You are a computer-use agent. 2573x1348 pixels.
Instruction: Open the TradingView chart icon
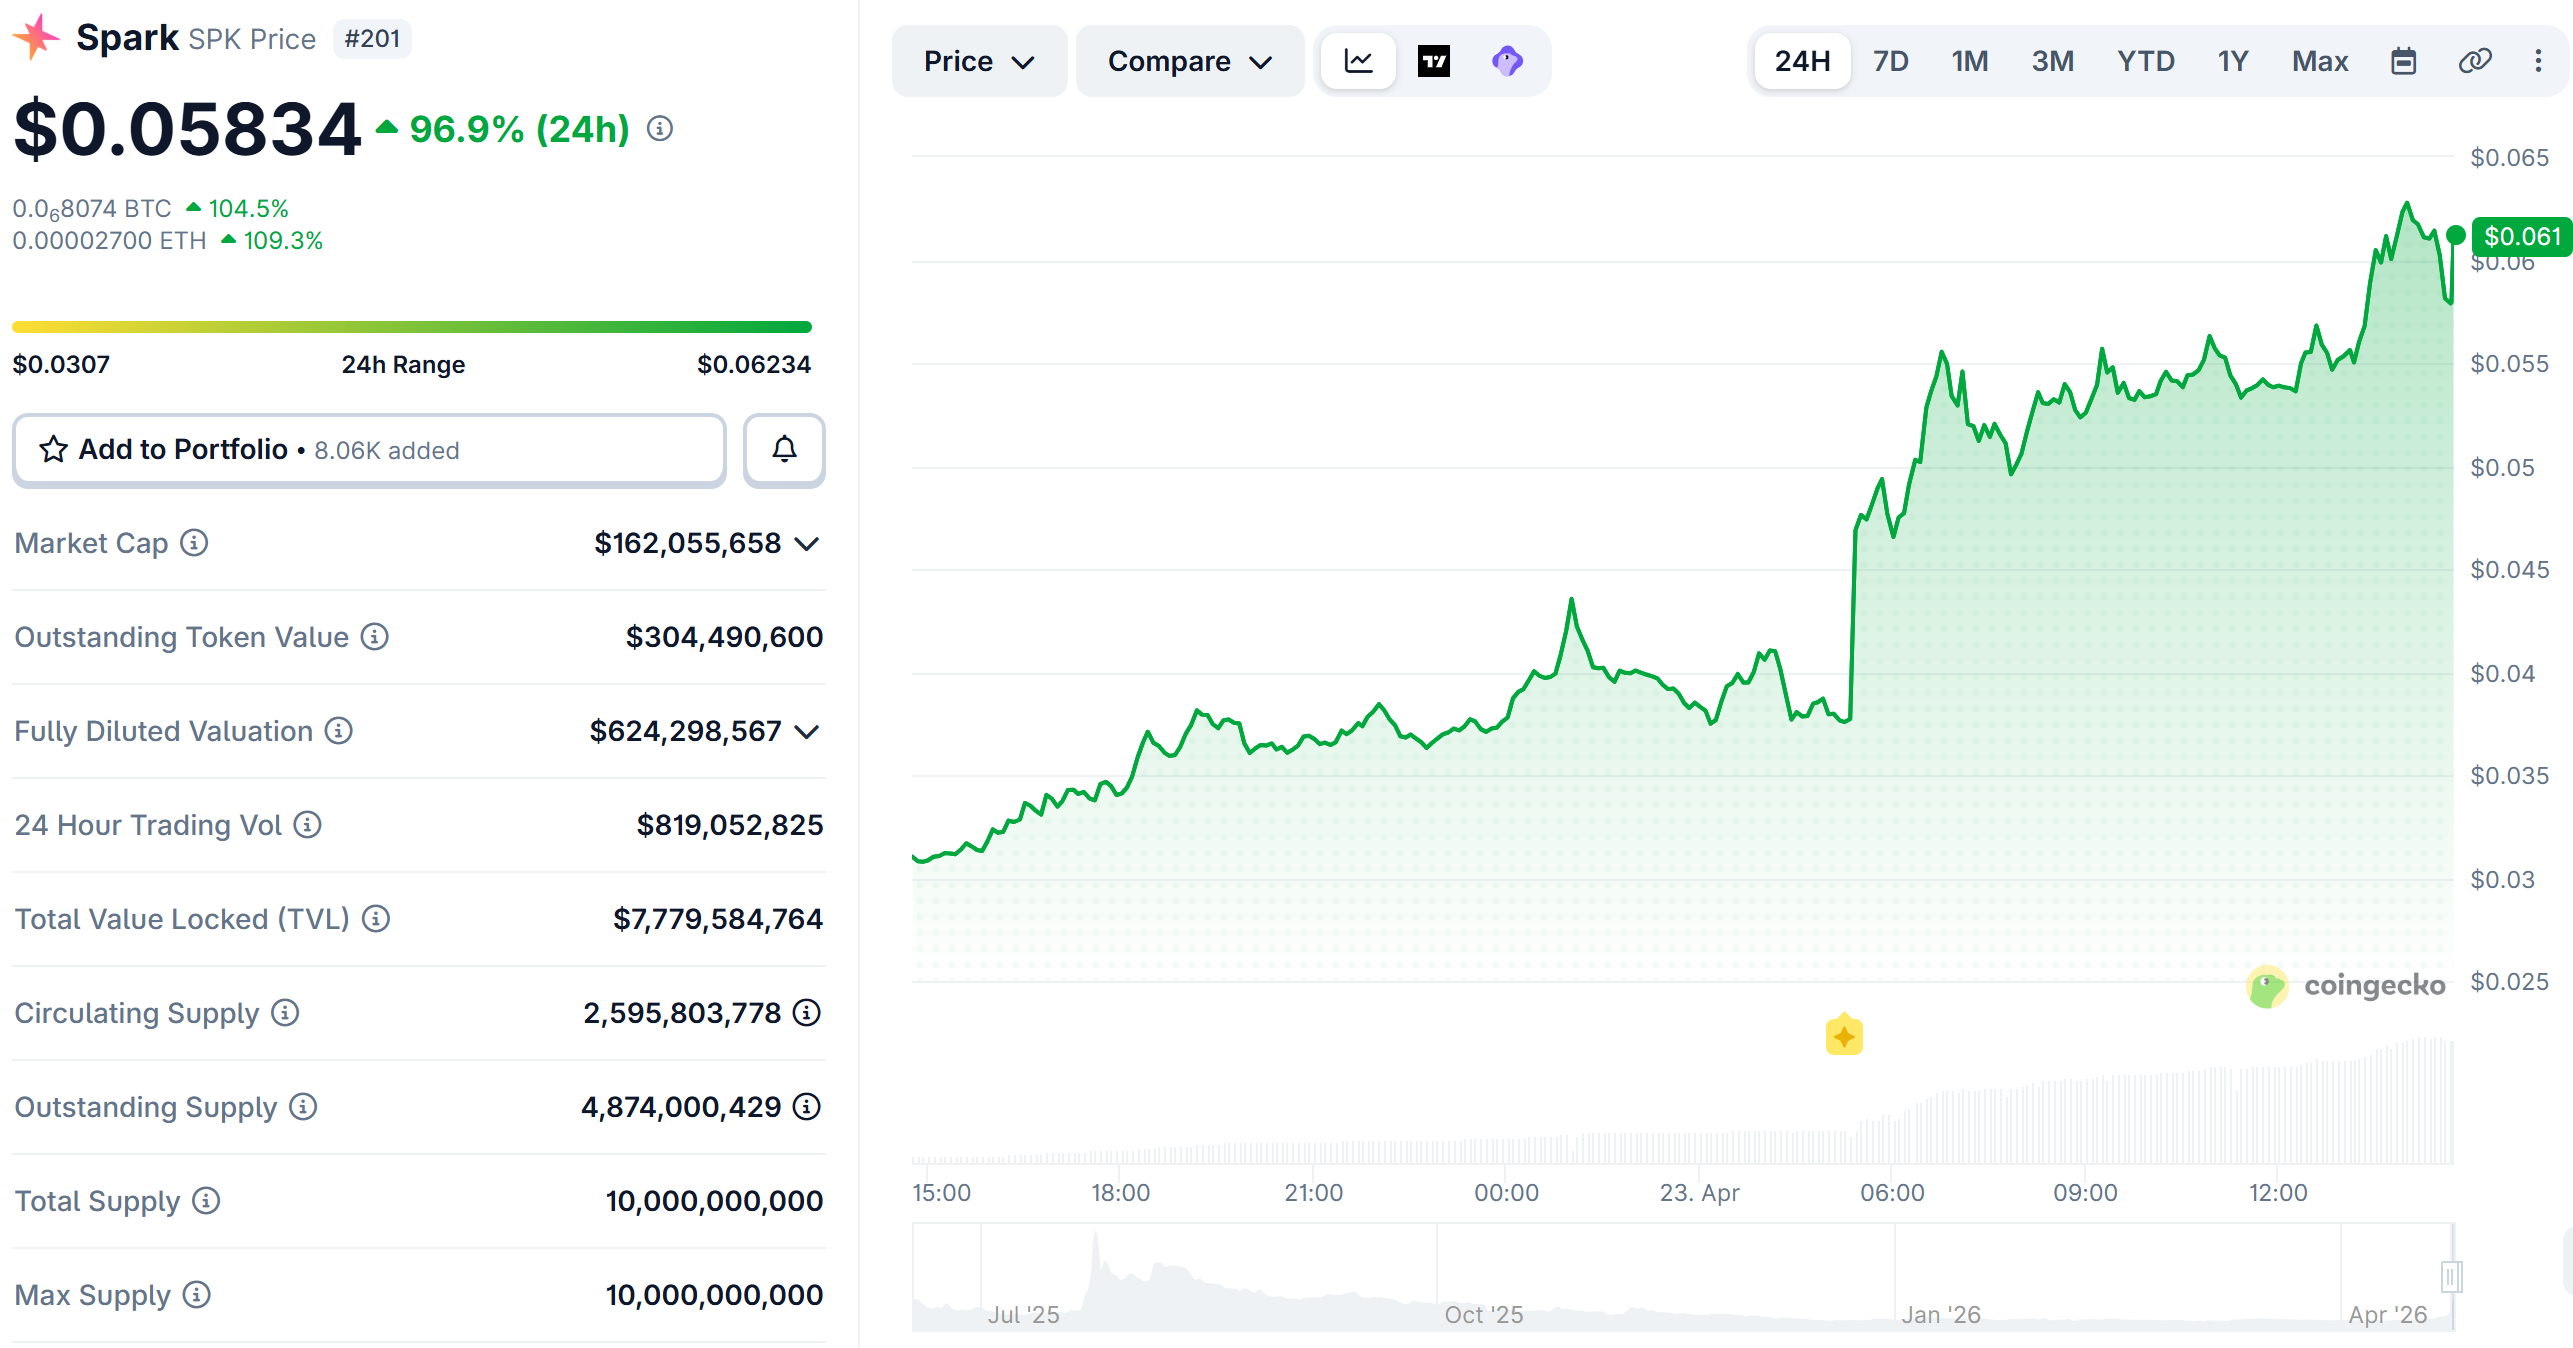1433,61
